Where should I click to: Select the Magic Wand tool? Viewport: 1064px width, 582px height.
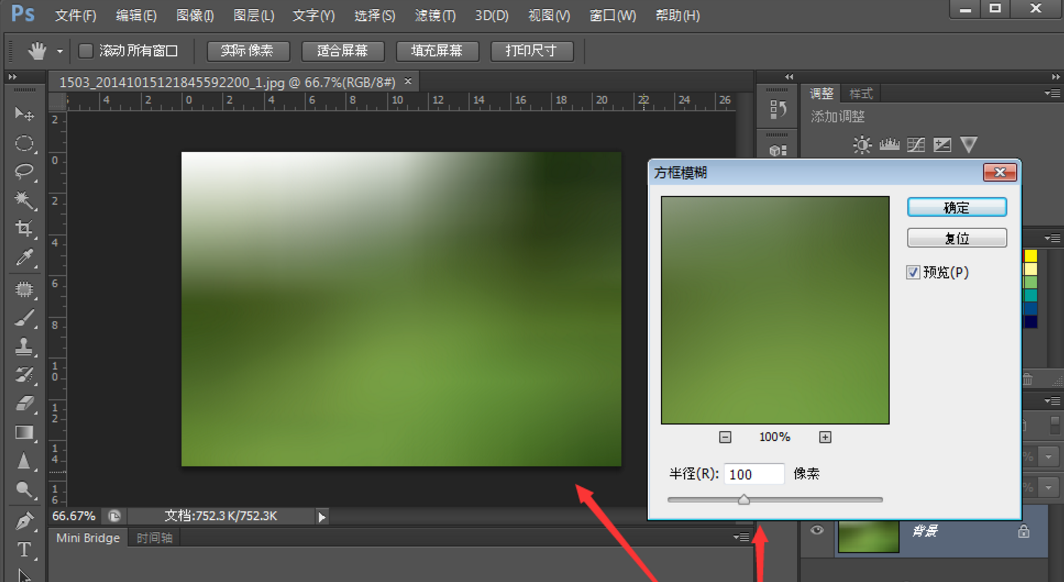(24, 199)
